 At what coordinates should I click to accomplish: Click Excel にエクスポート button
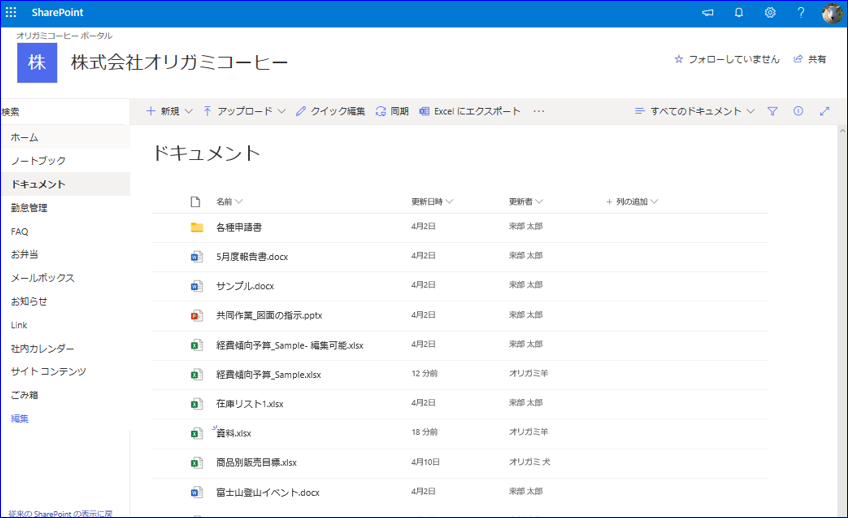(469, 111)
